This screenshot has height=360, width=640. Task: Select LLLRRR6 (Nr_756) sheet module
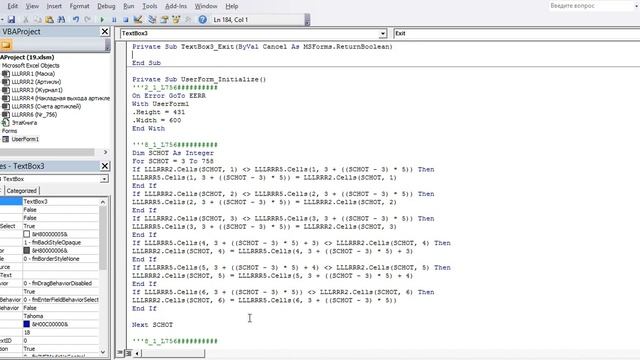[34, 115]
